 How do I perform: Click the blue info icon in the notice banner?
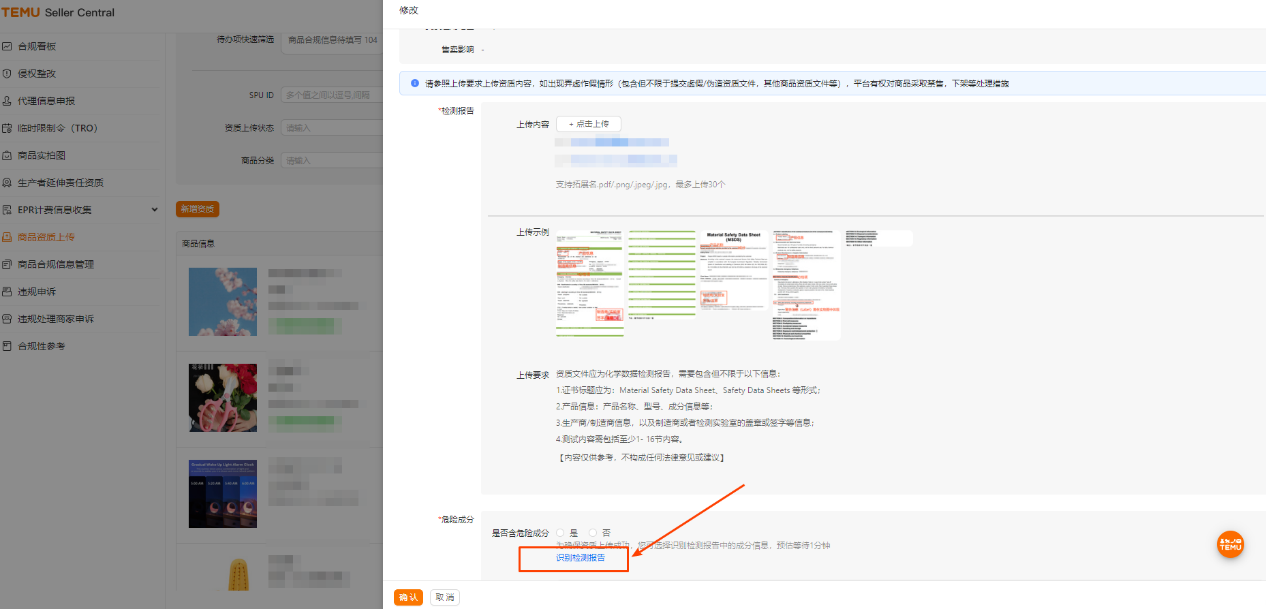tap(415, 82)
